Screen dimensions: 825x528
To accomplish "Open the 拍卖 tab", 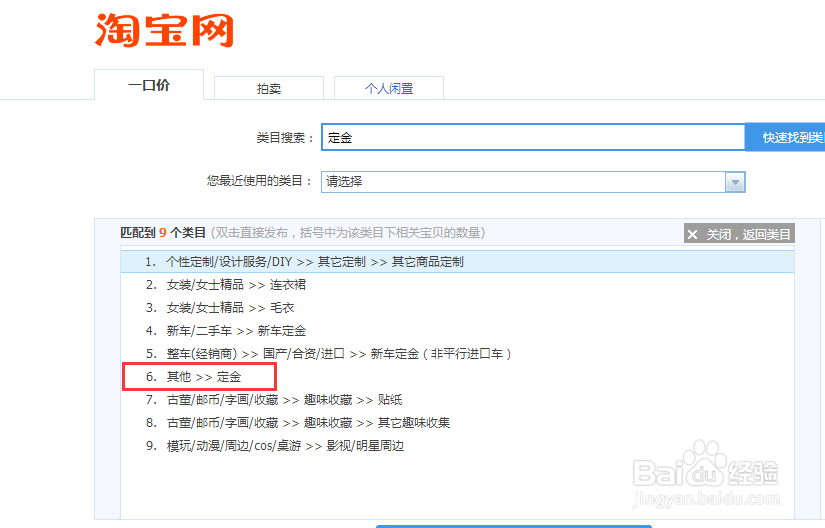I will pos(269,88).
